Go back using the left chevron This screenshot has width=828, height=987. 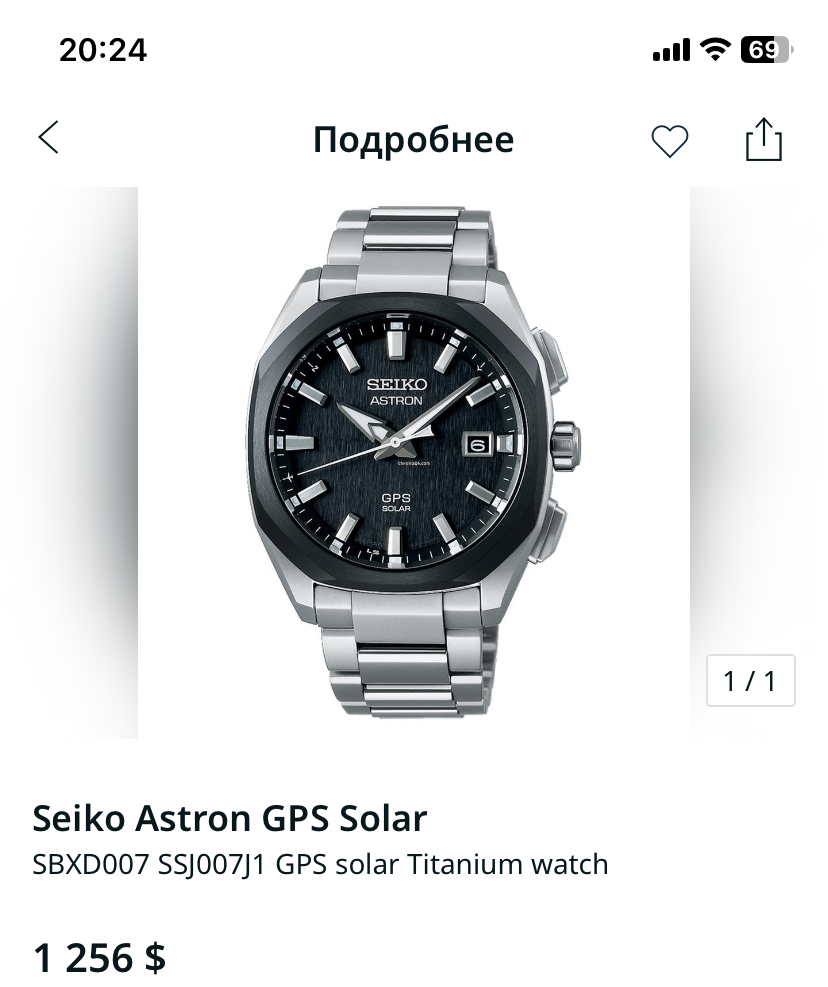click(x=48, y=138)
